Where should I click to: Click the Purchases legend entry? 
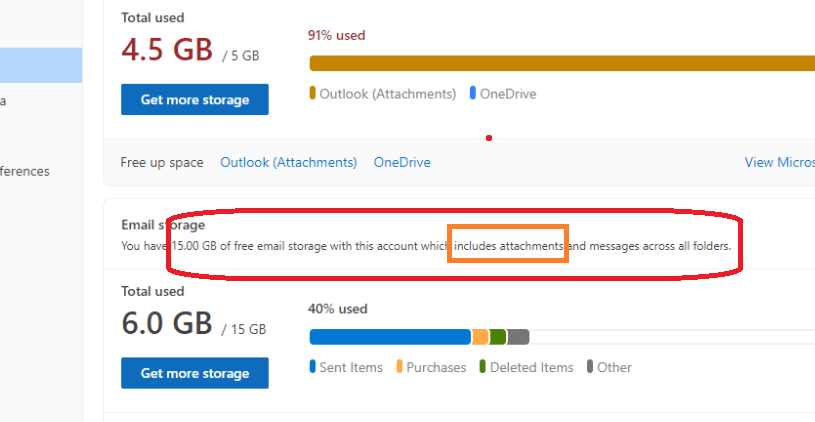pyautogui.click(x=431, y=367)
